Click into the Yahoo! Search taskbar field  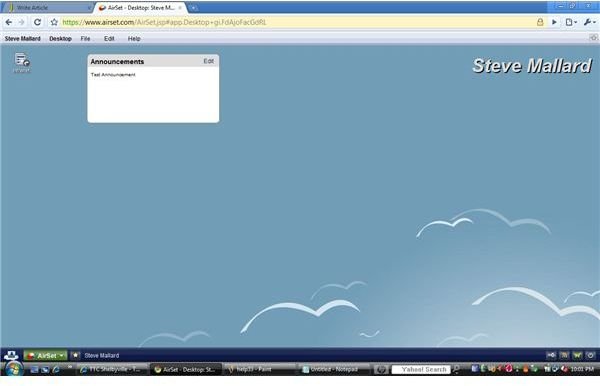(421, 369)
